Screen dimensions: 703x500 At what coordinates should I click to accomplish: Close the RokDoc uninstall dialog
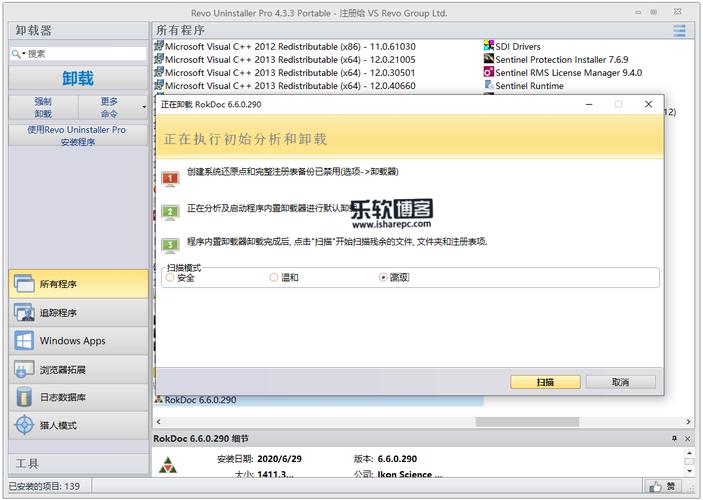648,104
